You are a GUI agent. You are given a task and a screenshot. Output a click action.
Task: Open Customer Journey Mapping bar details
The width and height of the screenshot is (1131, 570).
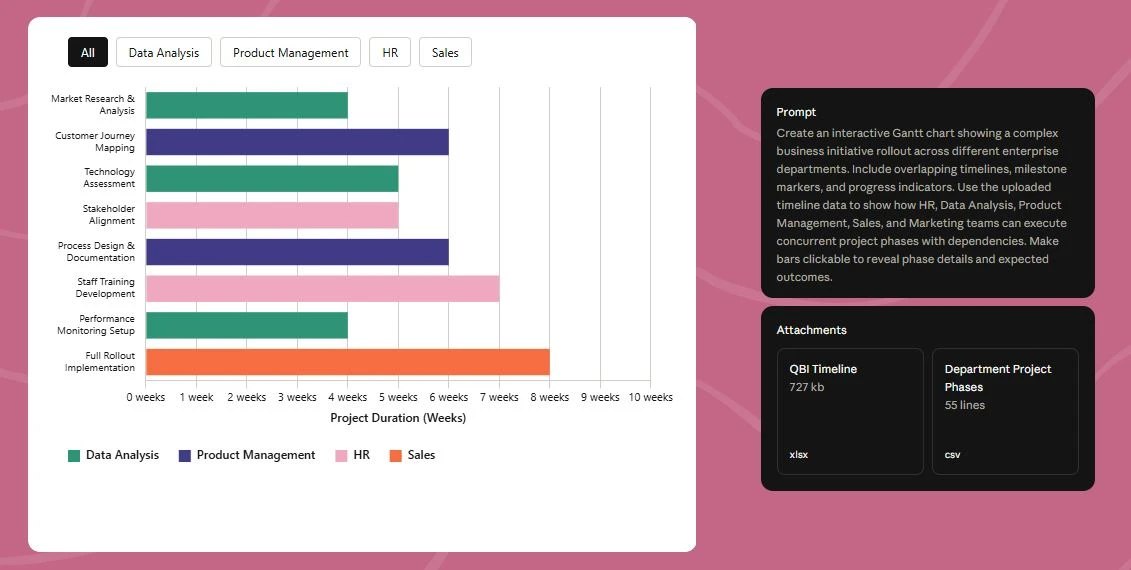[297, 142]
